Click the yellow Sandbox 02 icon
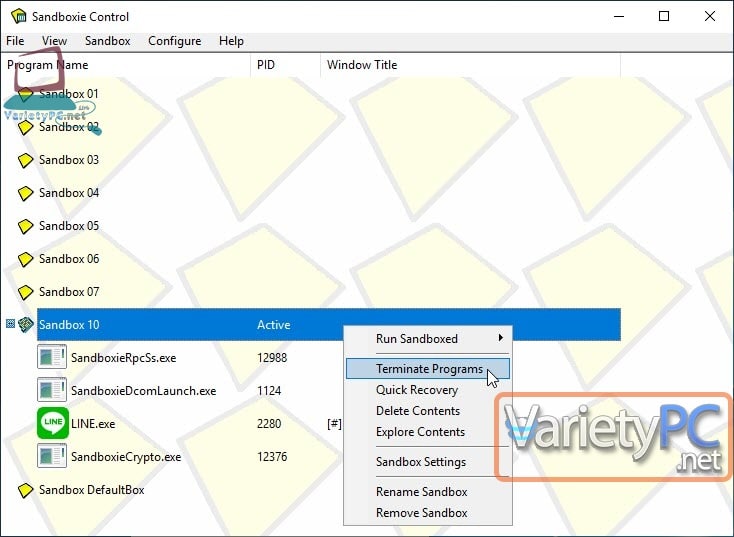This screenshot has width=734, height=537. pos(25,127)
